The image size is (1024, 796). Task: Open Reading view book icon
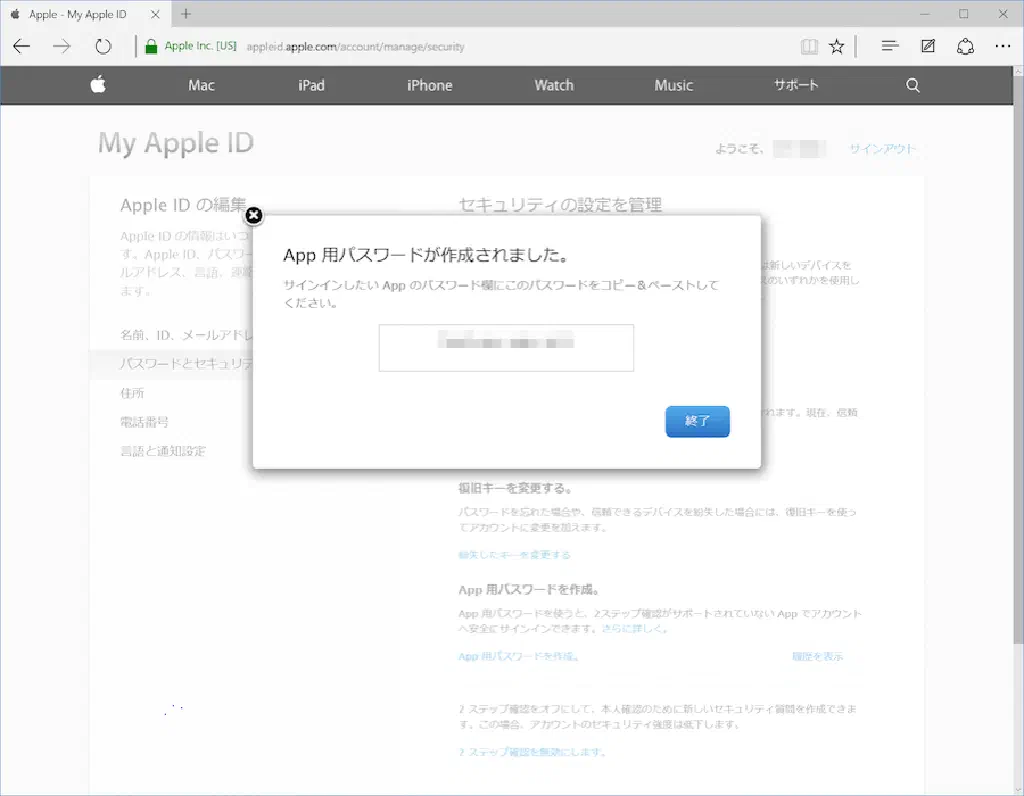[809, 46]
